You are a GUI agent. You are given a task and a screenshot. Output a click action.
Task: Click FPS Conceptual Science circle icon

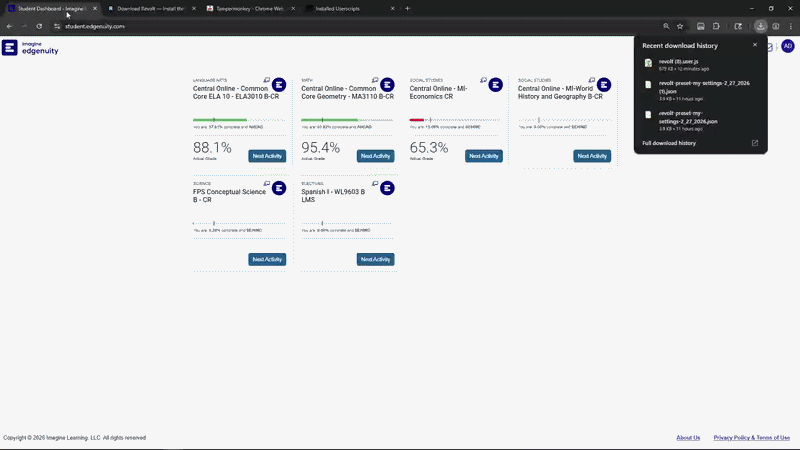click(279, 188)
